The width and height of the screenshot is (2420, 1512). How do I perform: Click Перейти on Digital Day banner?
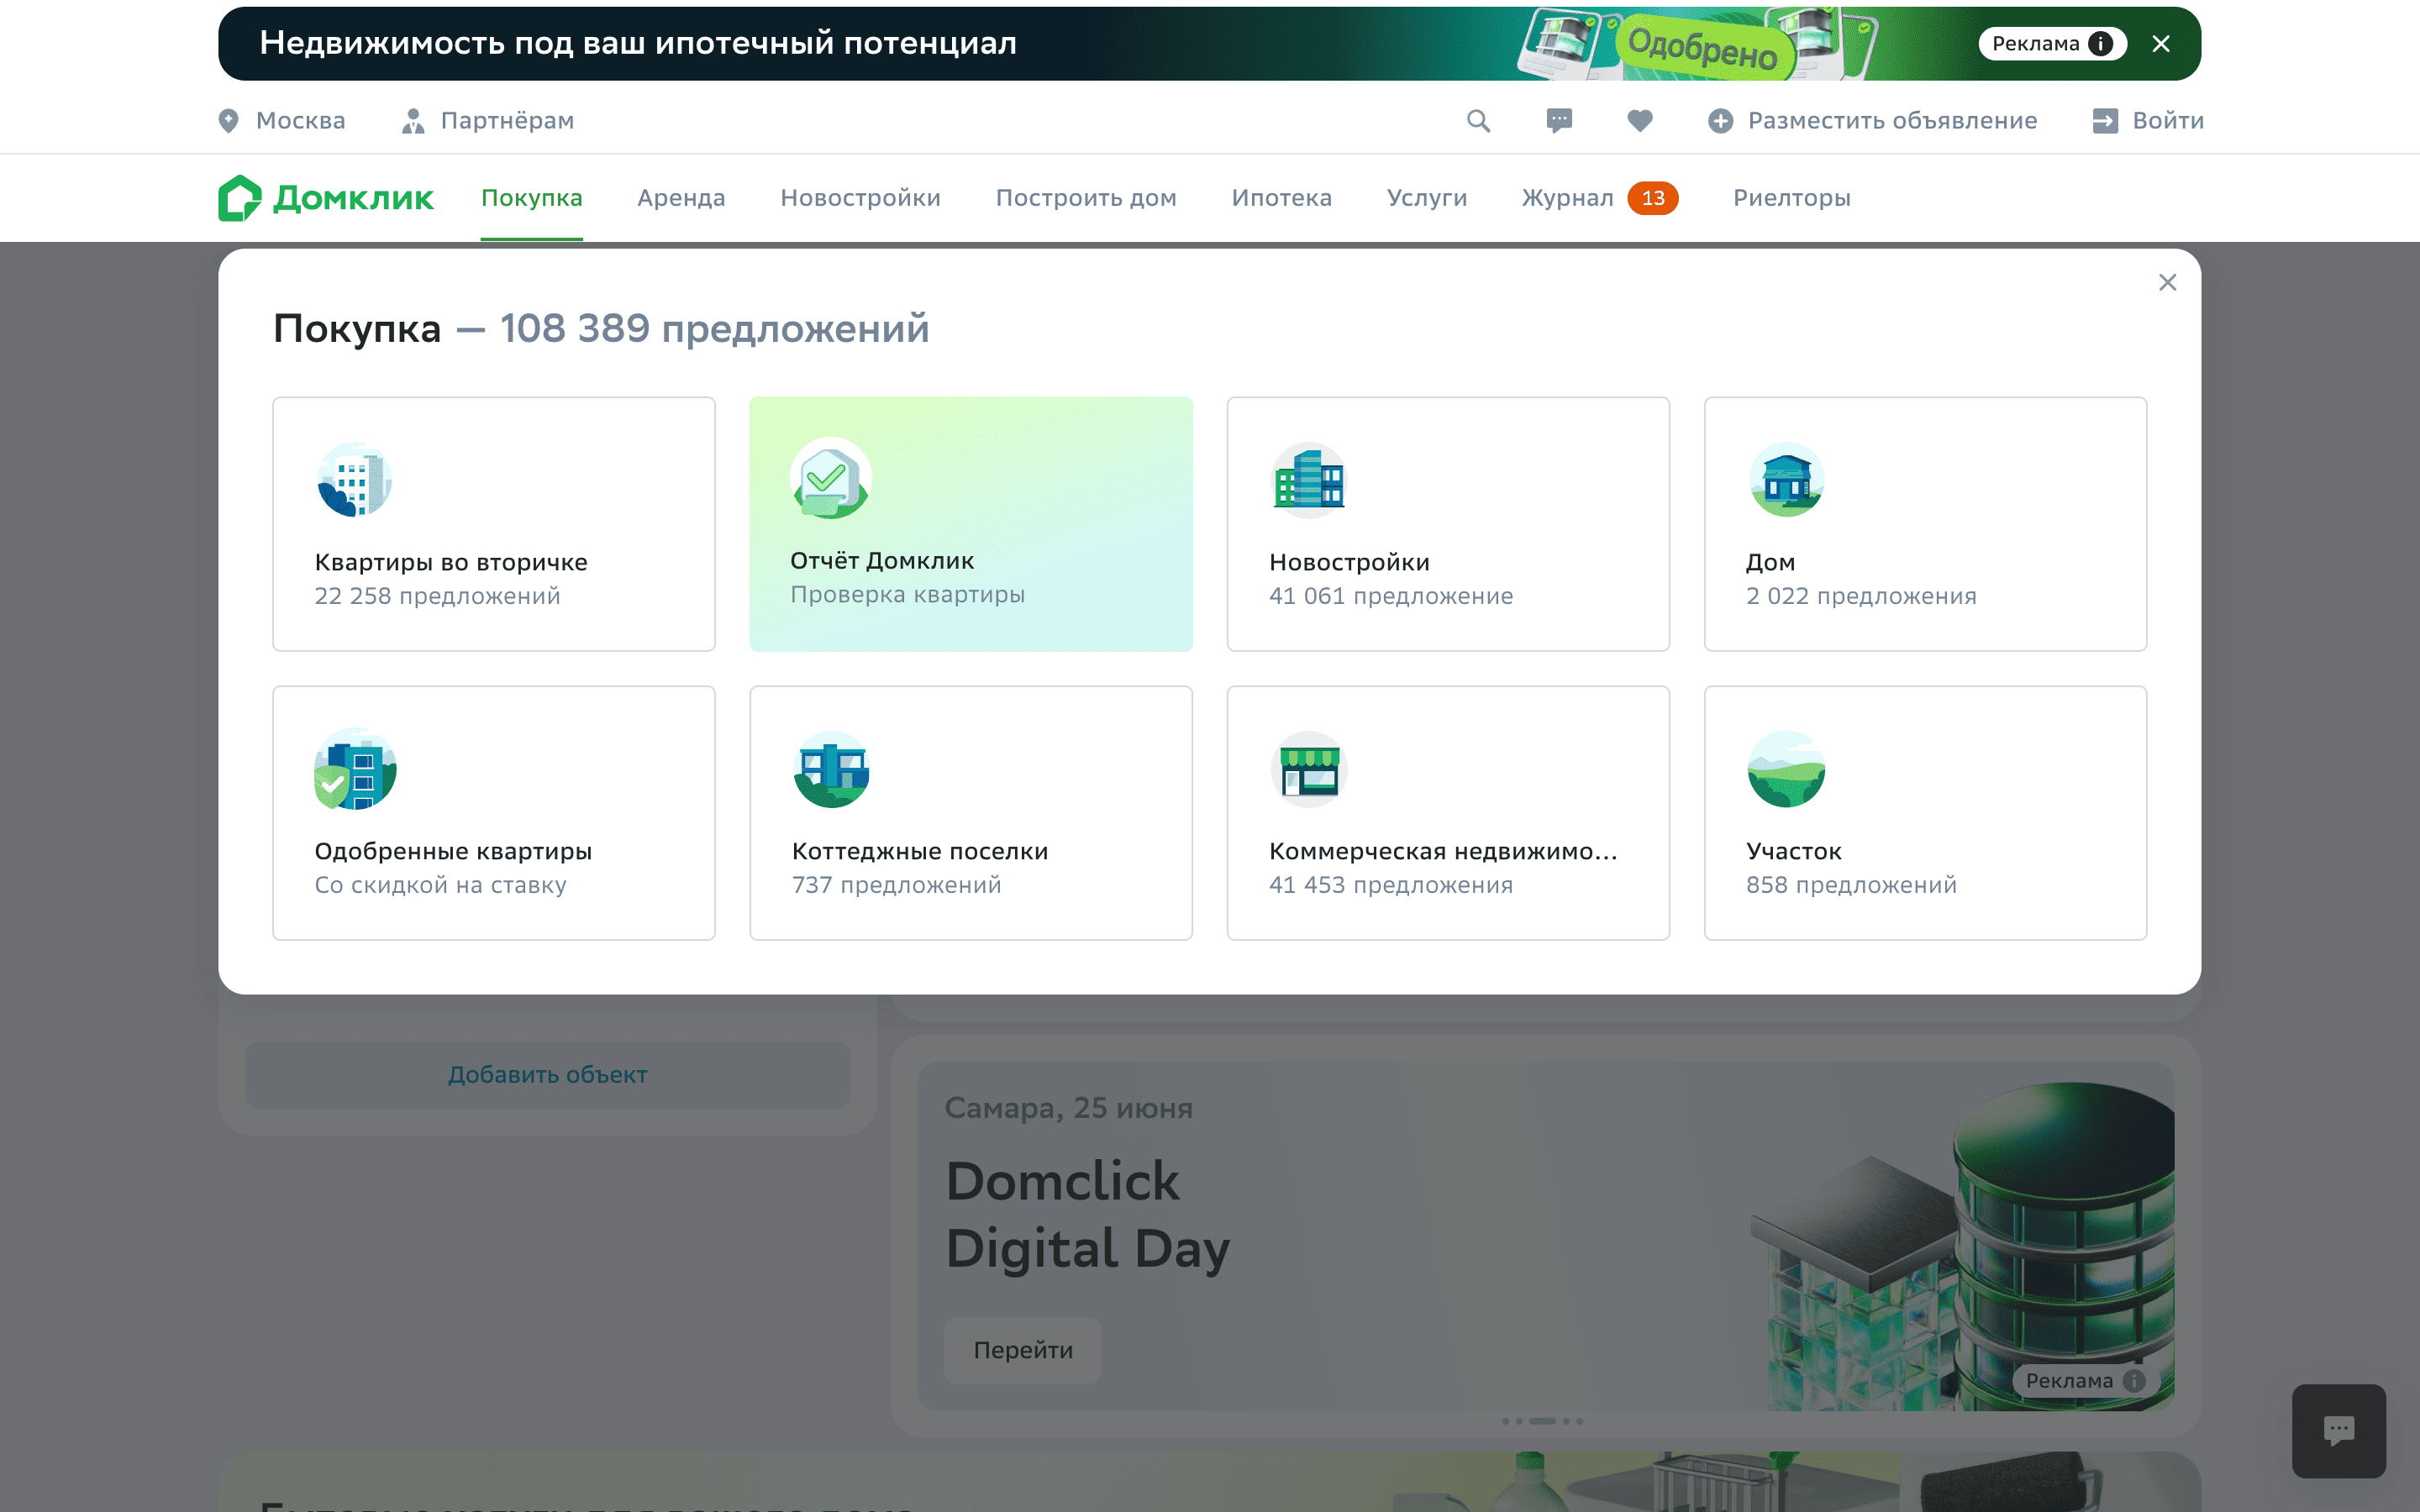pos(1023,1350)
